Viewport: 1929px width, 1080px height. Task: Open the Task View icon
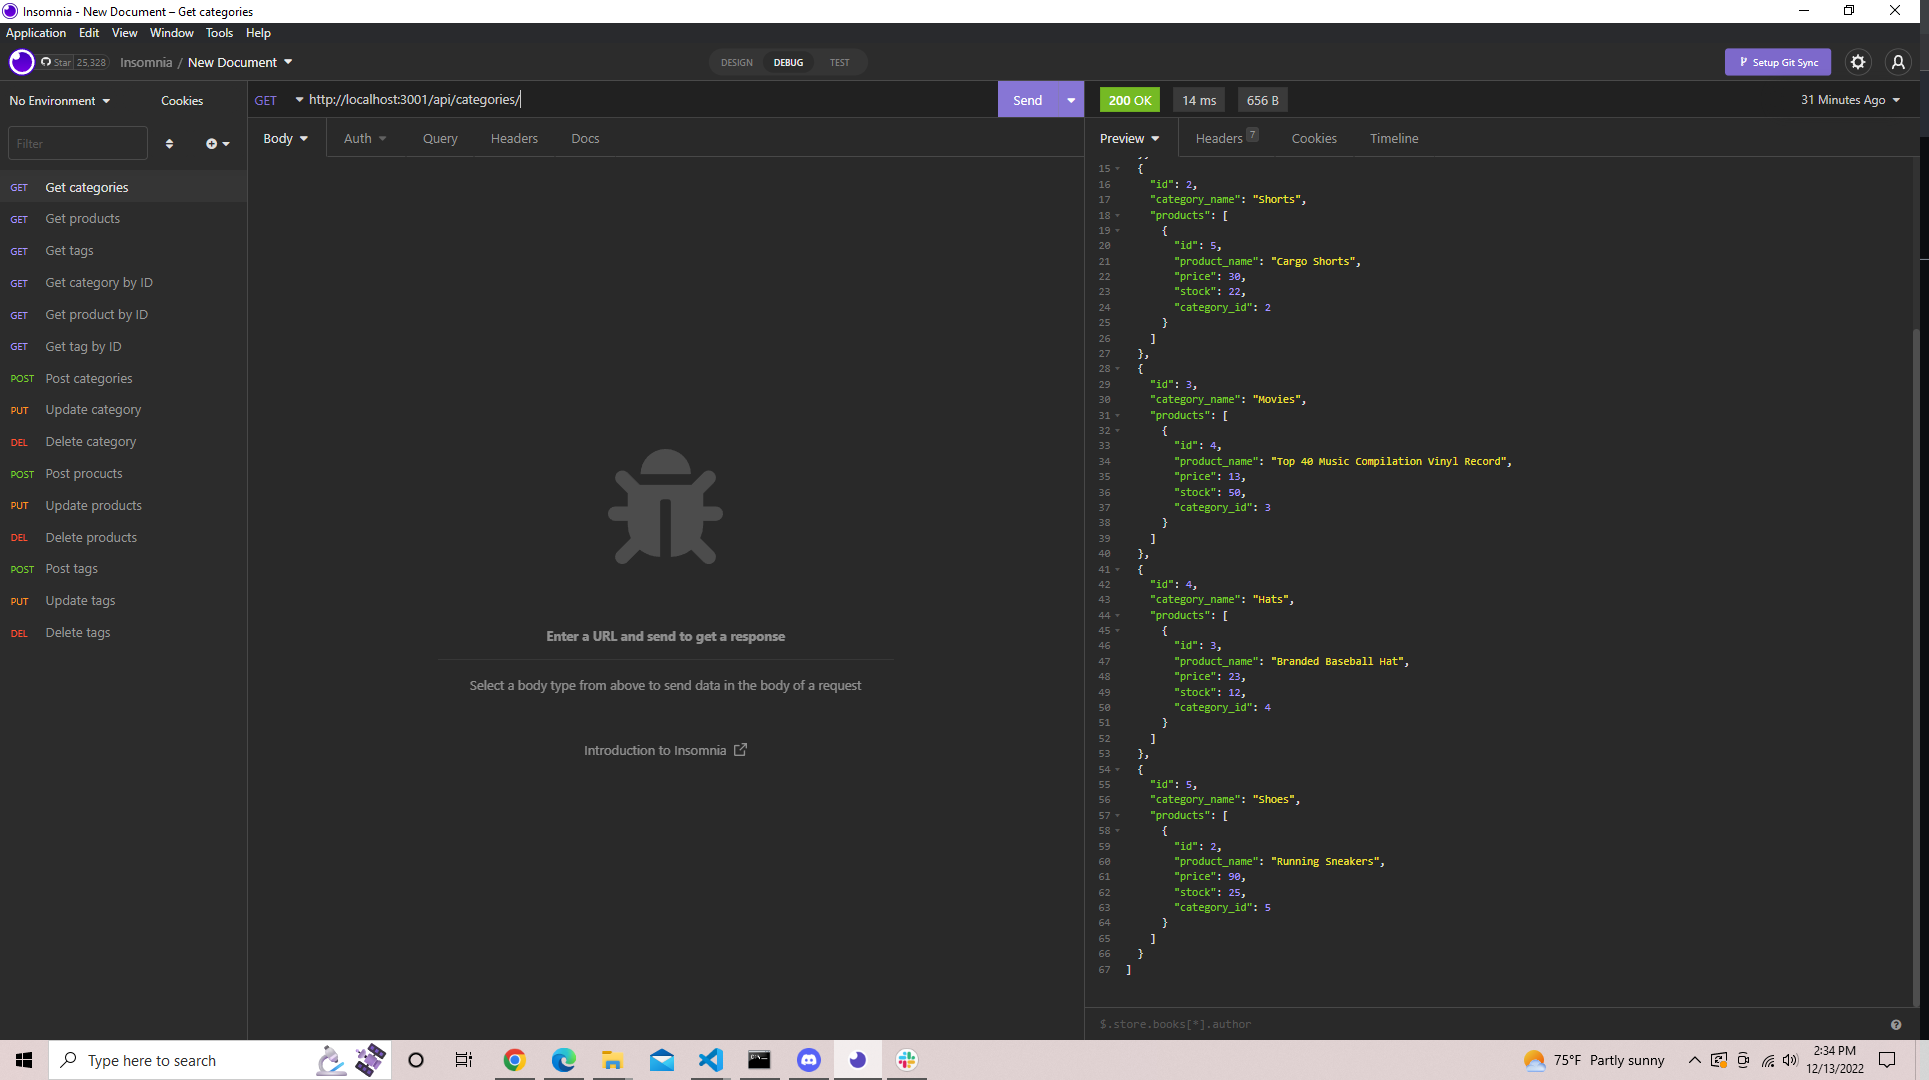pos(464,1060)
